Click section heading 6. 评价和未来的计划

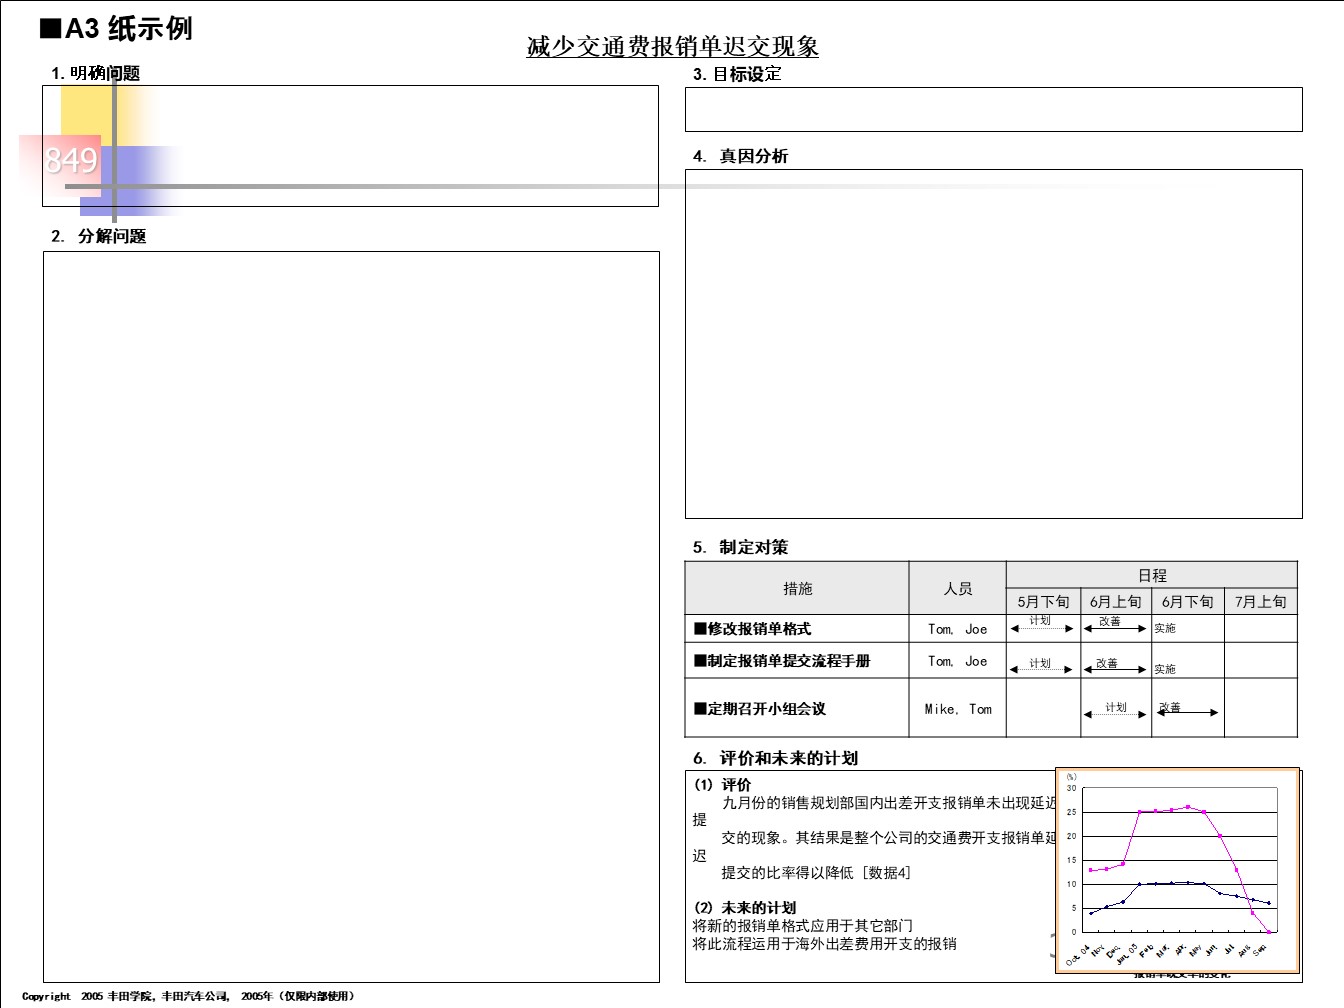click(x=775, y=758)
